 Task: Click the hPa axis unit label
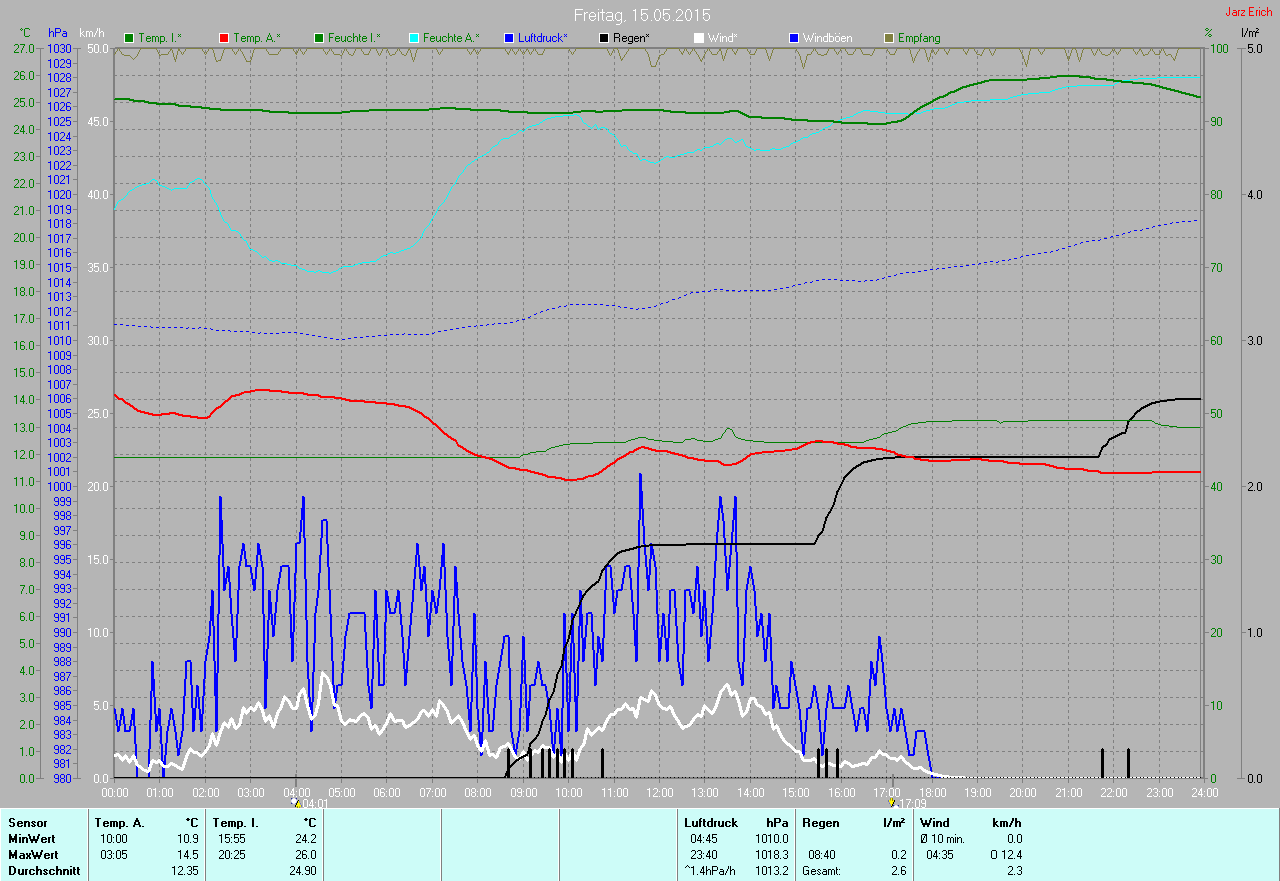pos(60,33)
